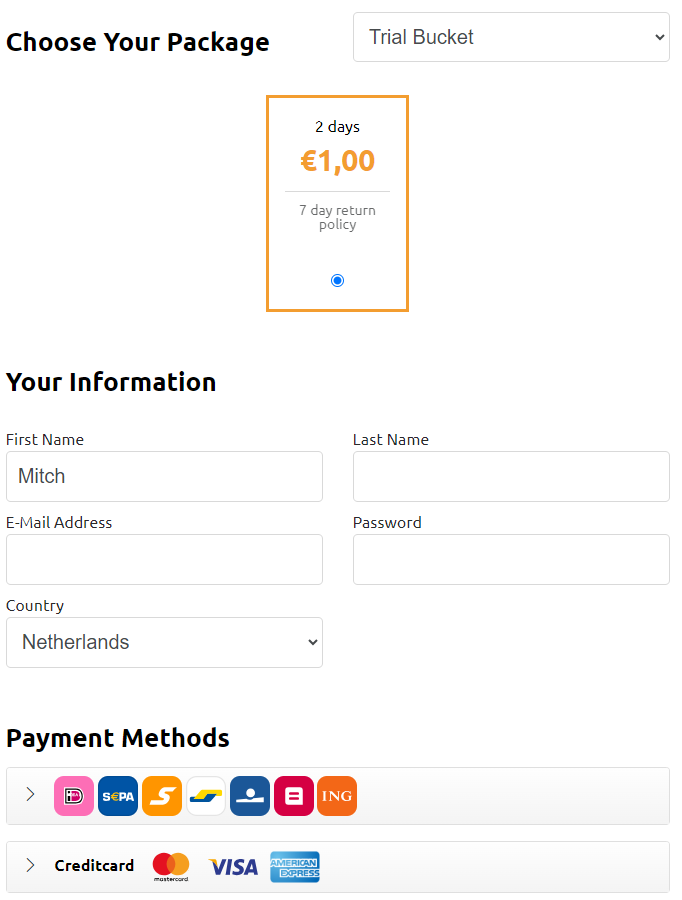Click the Last Name input field

511,476
